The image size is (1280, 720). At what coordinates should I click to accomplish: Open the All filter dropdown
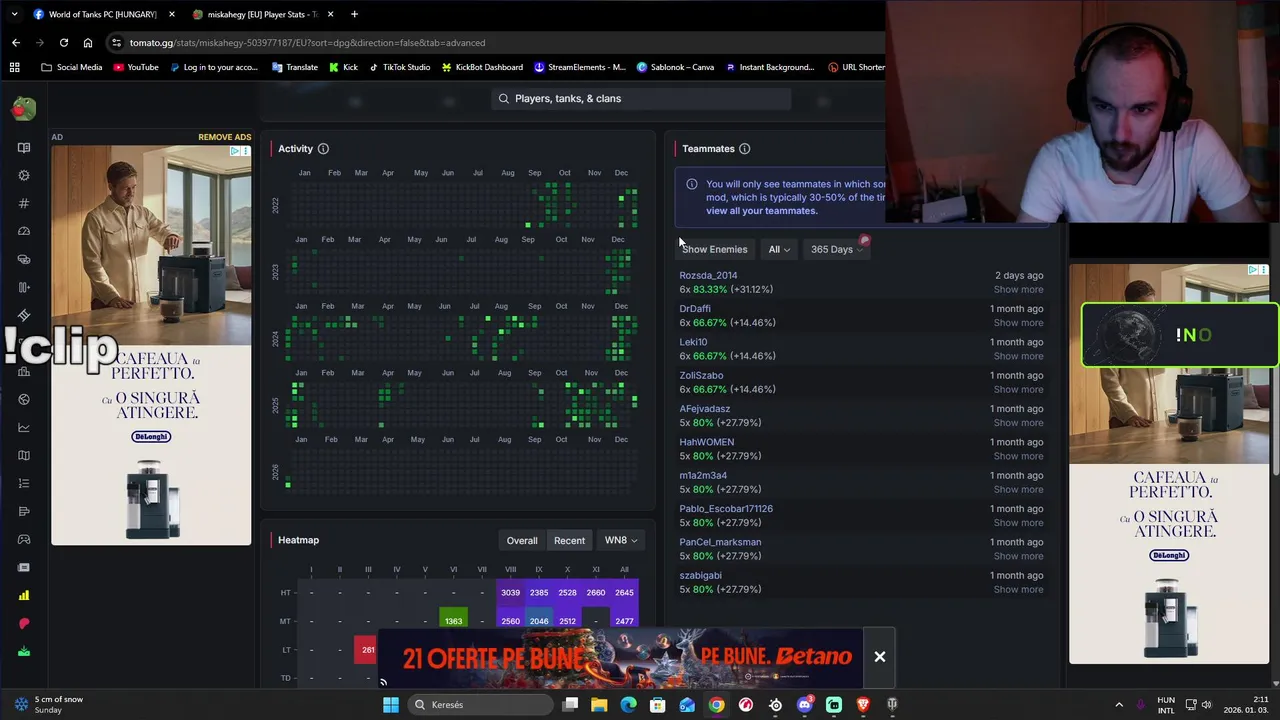point(779,249)
